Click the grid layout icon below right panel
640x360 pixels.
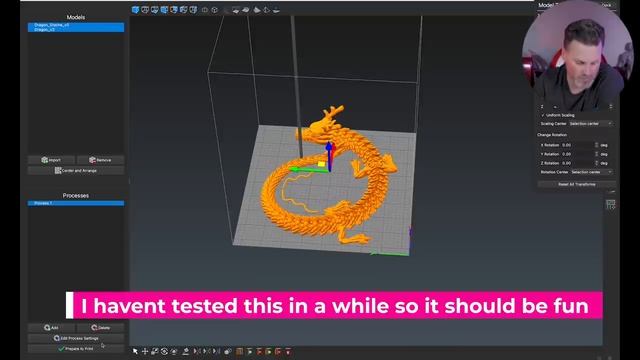click(x=611, y=204)
